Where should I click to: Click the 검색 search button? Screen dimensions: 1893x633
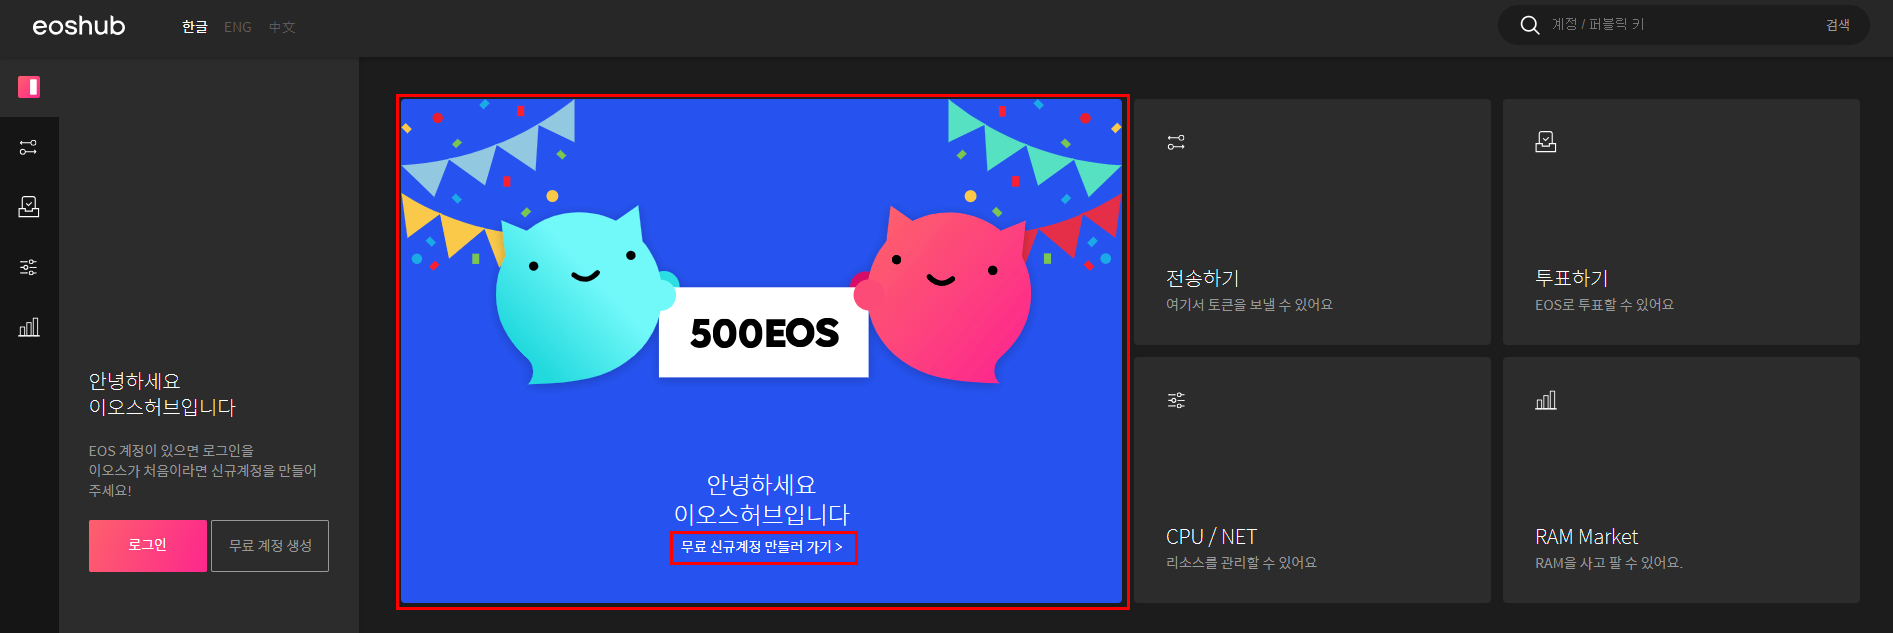[1838, 25]
